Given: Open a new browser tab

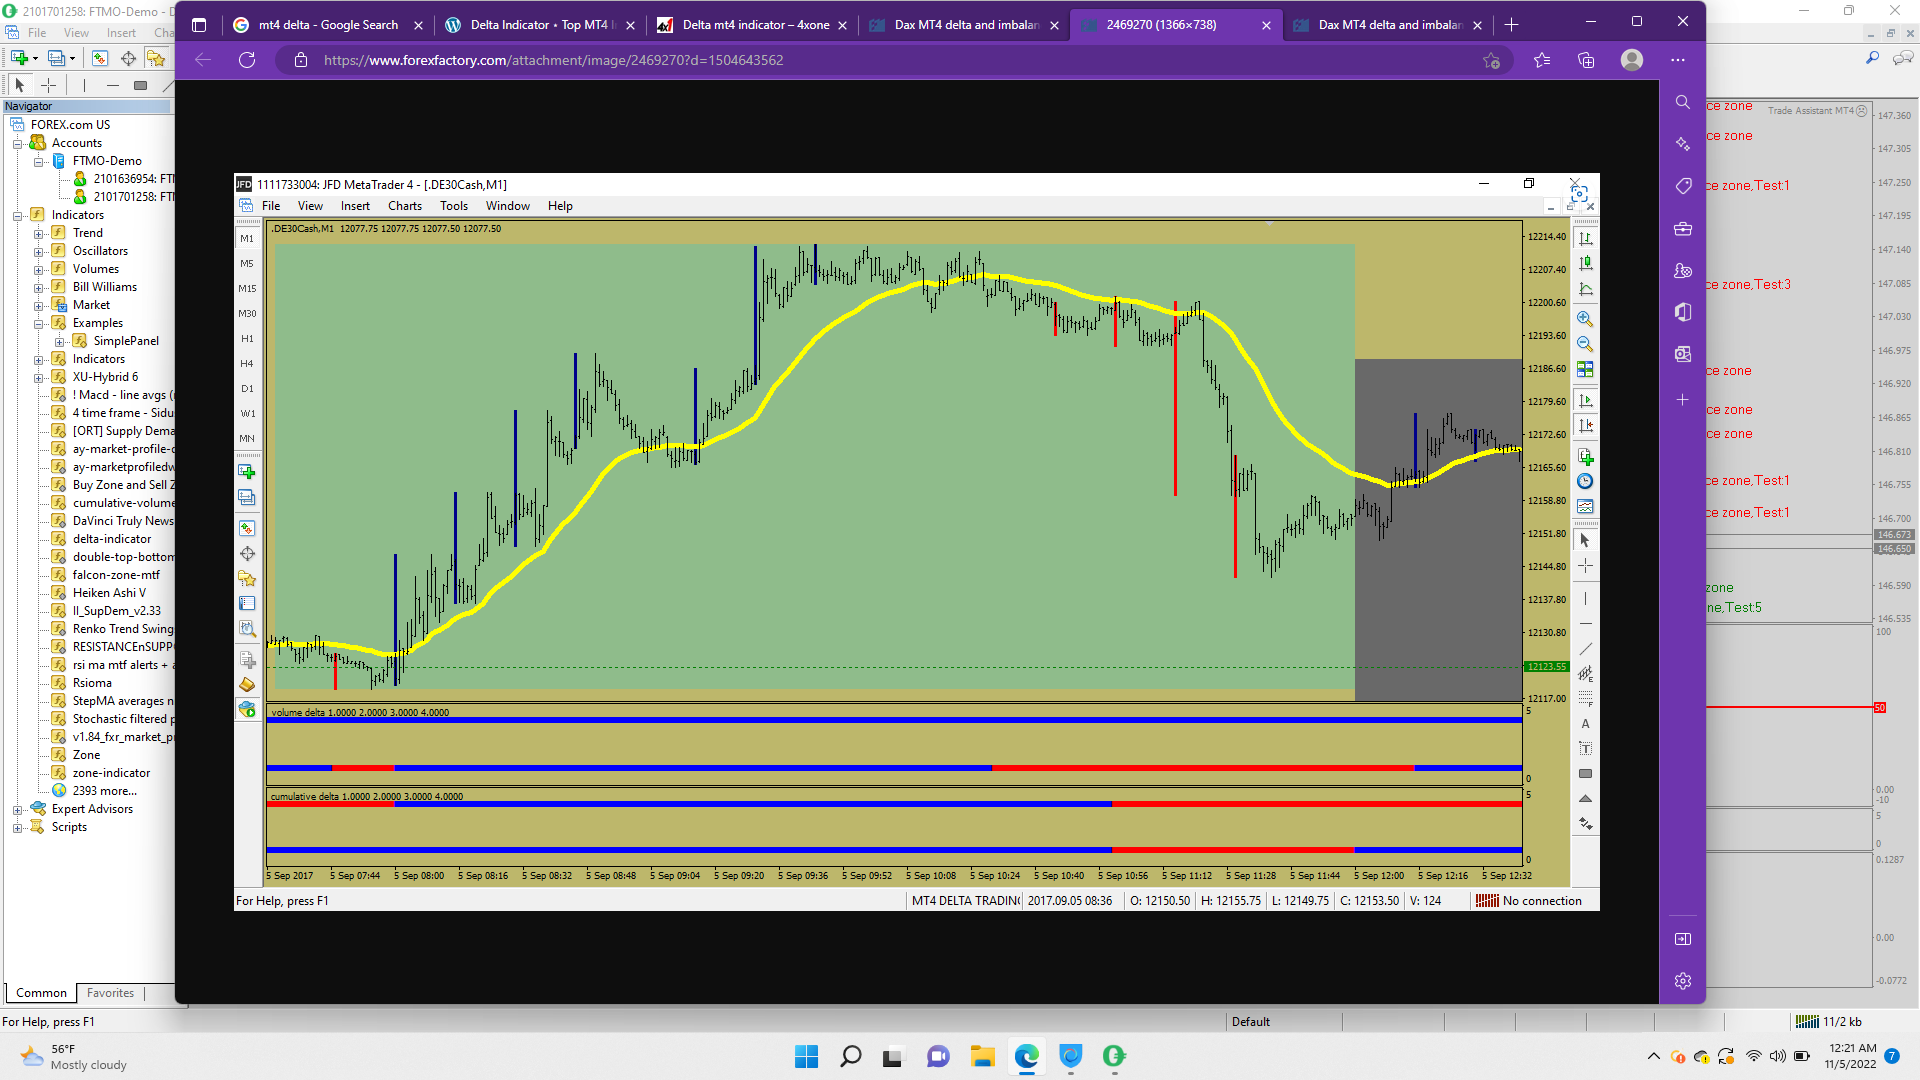Looking at the screenshot, I should point(1511,25).
